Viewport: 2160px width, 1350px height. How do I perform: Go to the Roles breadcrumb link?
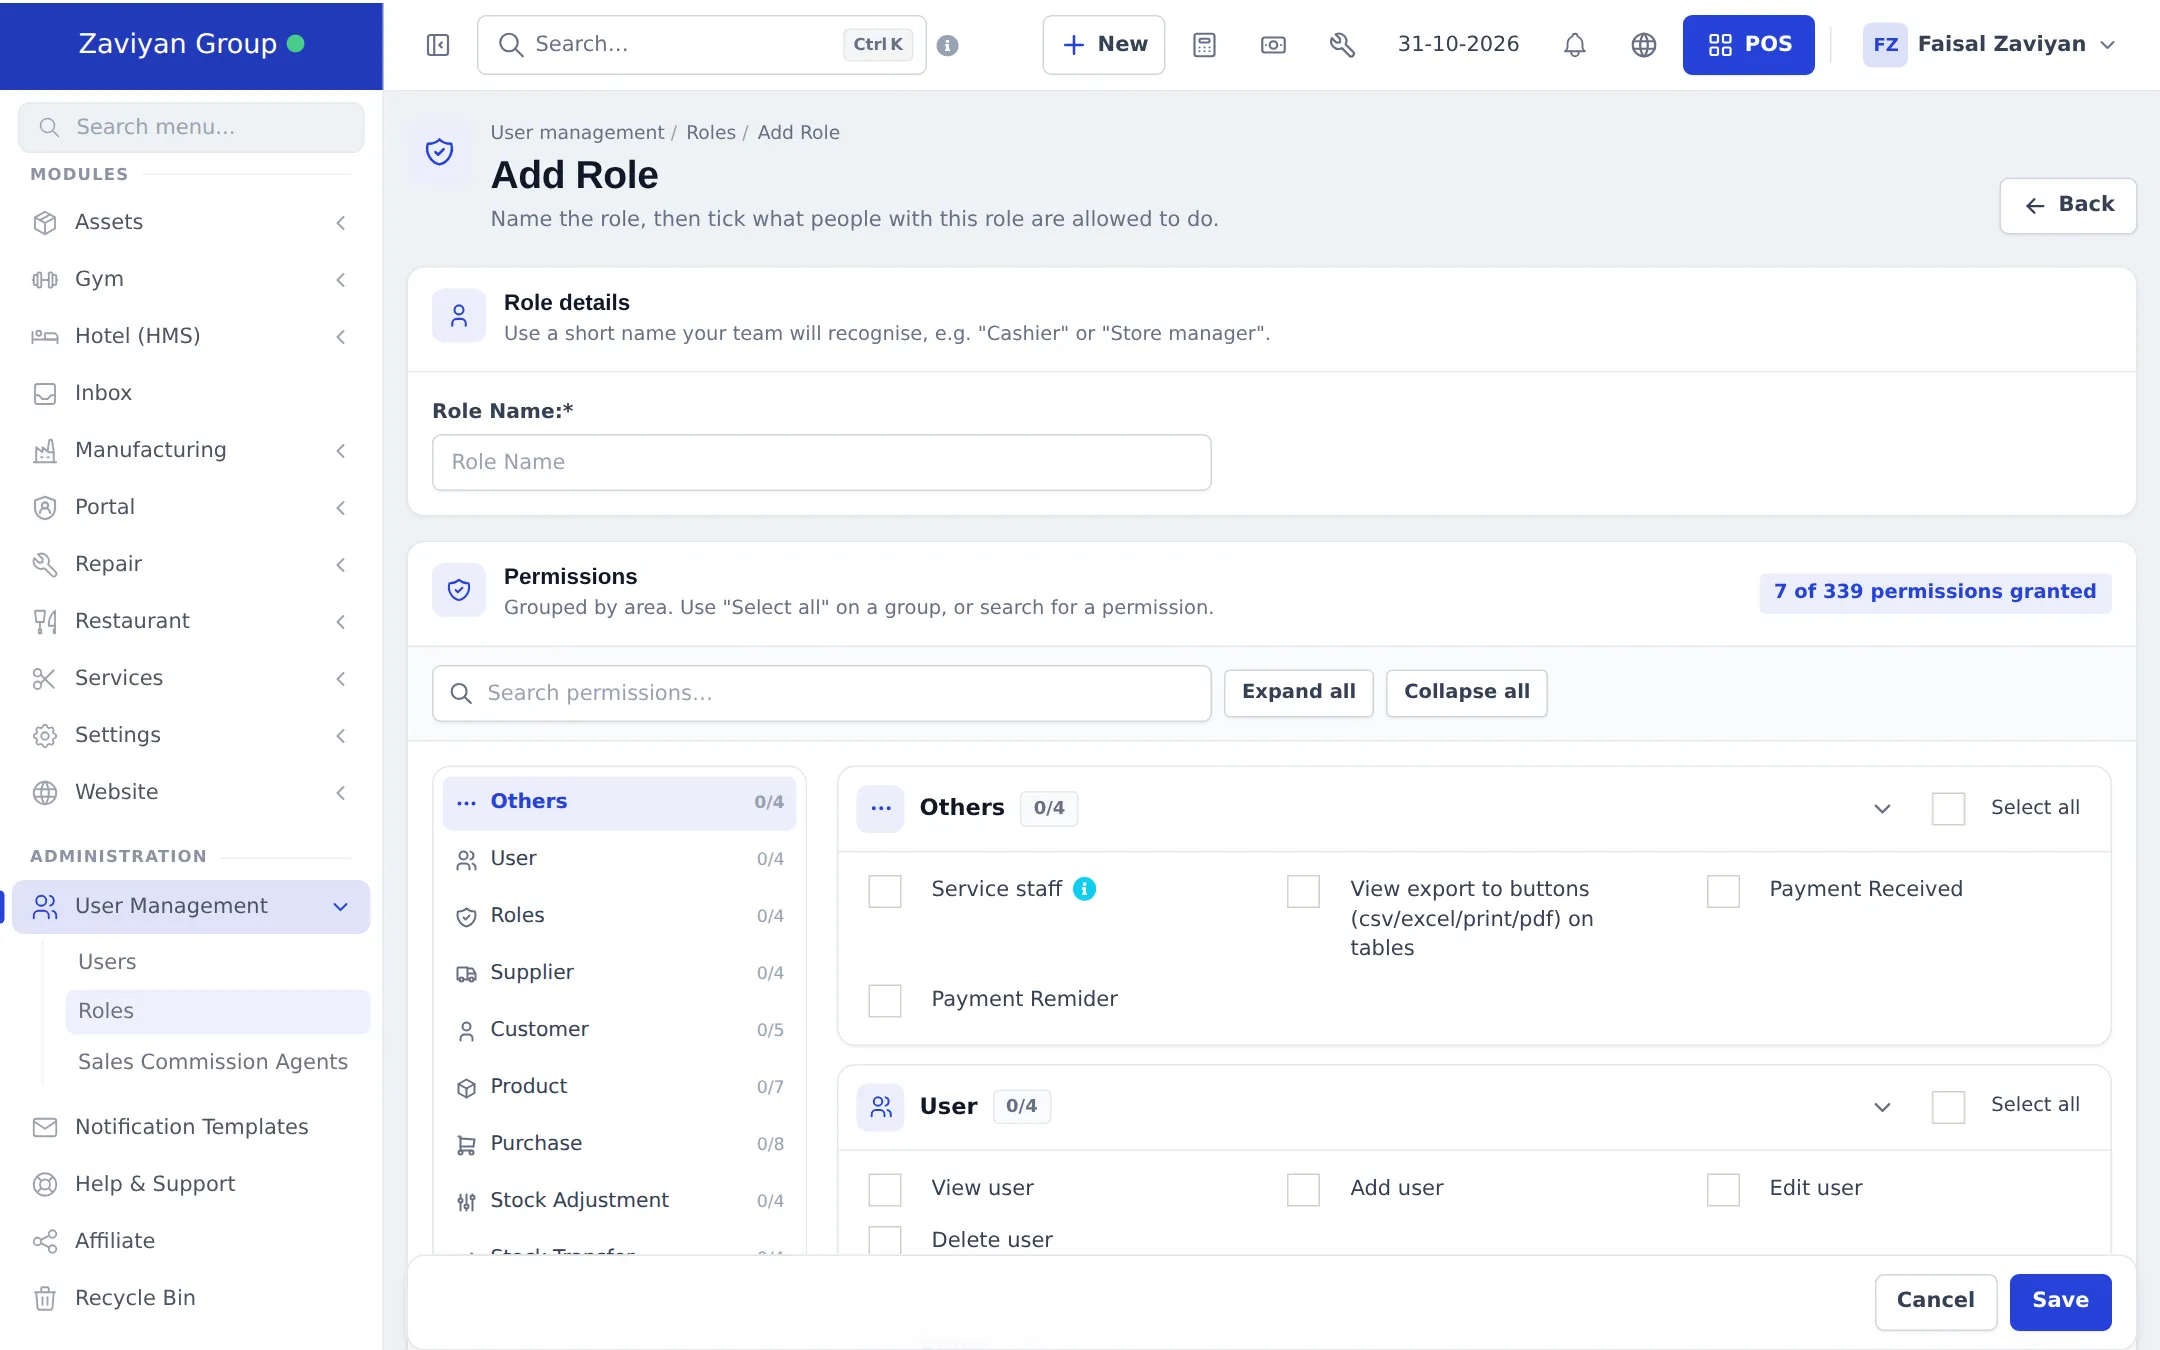[710, 133]
